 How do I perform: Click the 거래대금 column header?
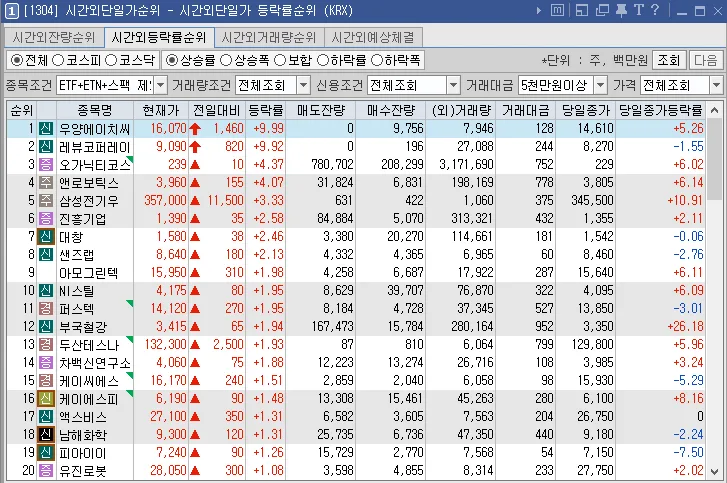coord(525,110)
